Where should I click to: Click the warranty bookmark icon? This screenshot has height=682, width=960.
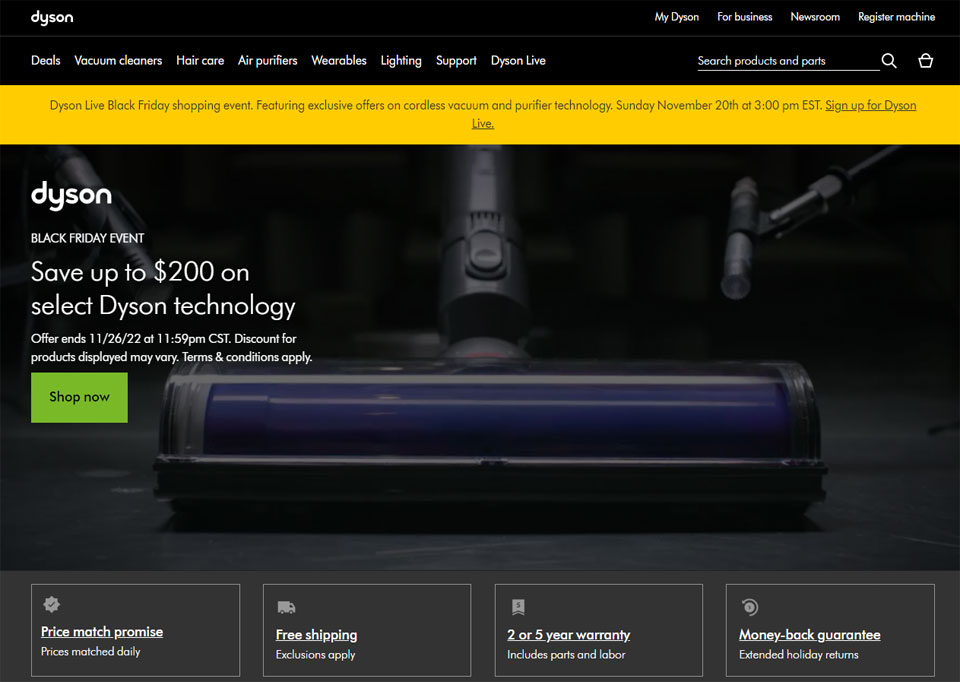point(518,607)
